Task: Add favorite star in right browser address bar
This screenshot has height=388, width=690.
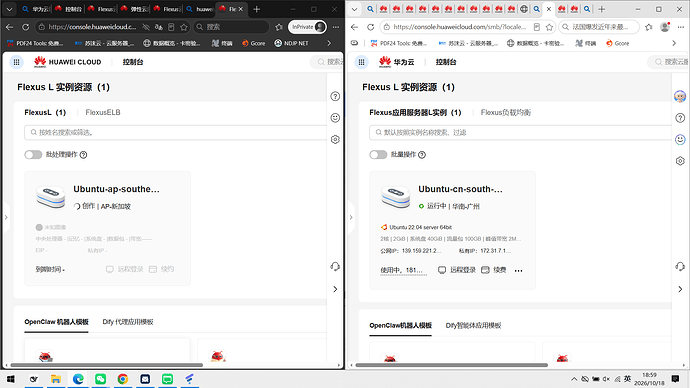Action: 549,27
